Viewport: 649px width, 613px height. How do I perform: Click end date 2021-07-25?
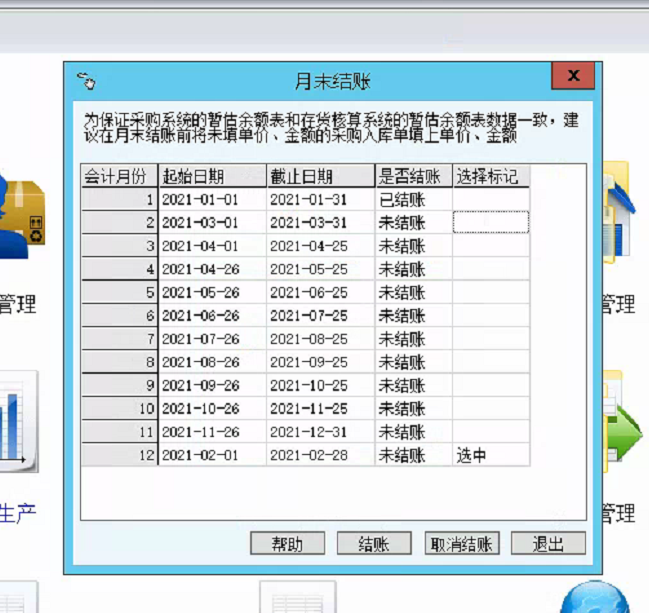tap(321, 316)
